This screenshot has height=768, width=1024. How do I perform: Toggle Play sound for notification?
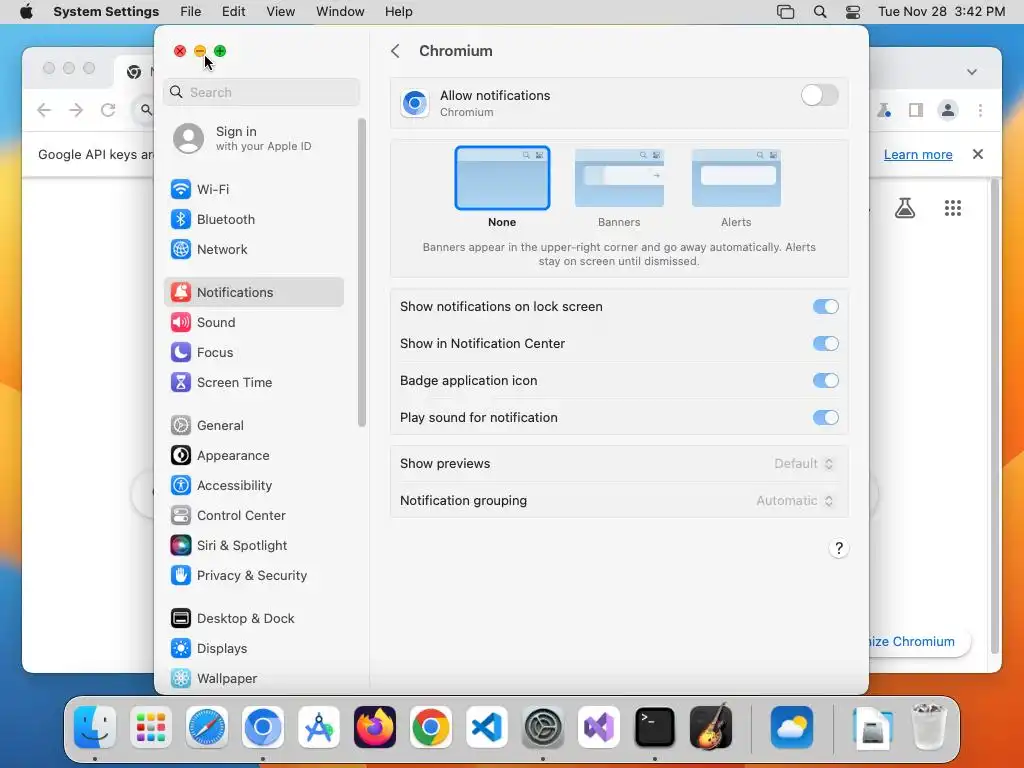pos(825,418)
